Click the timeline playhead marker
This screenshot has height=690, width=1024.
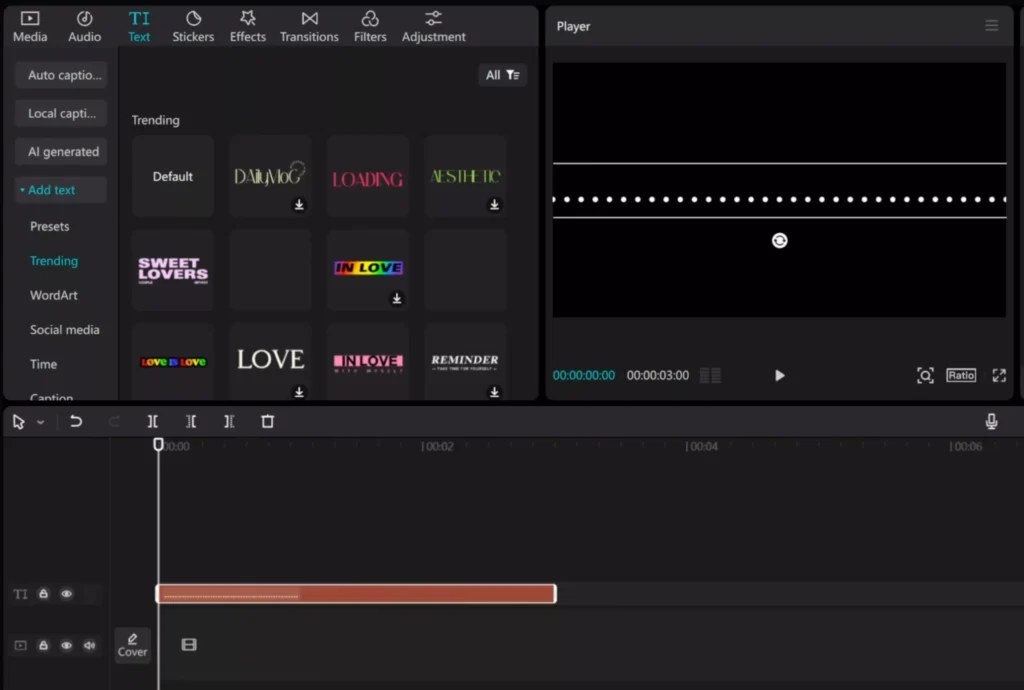158,445
